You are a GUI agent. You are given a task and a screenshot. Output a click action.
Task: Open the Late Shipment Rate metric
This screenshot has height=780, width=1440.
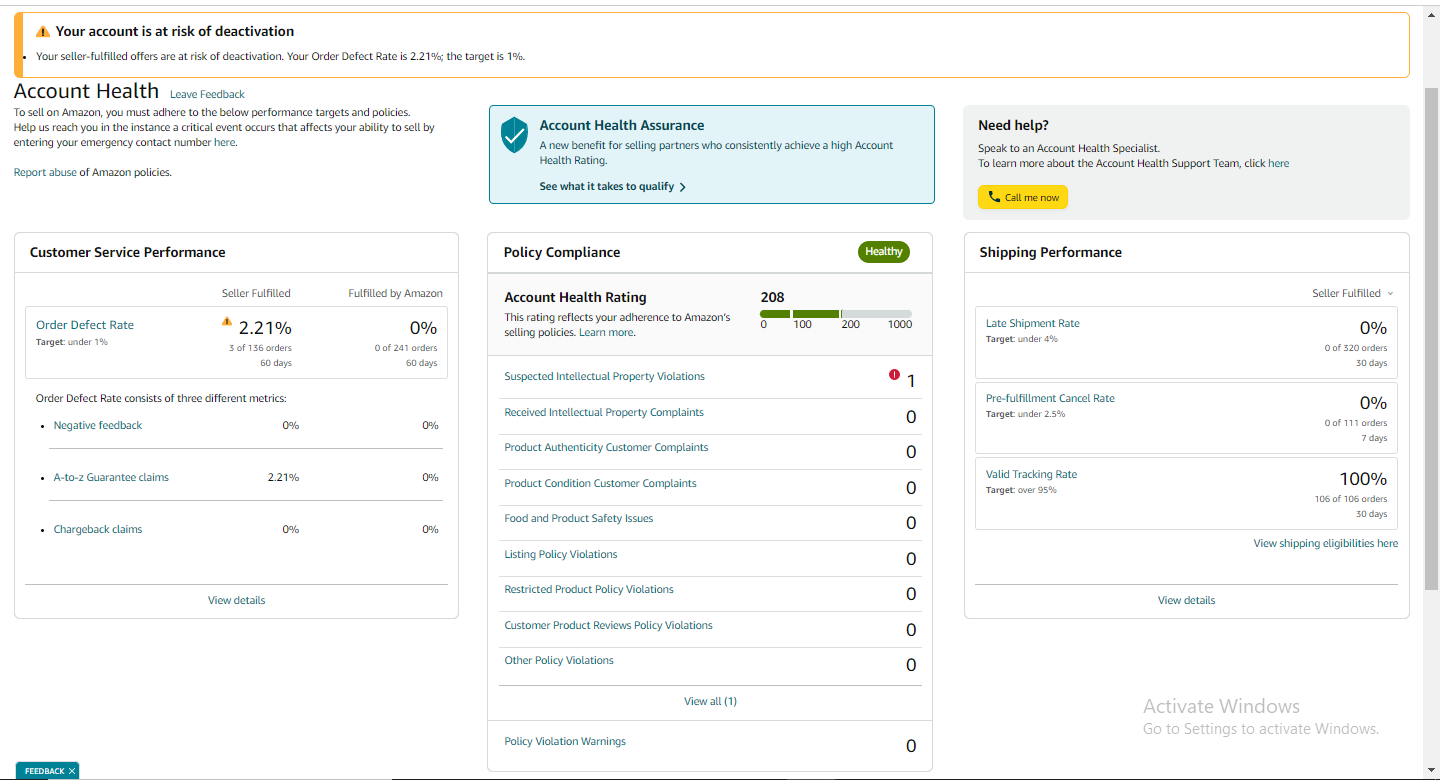(1033, 323)
